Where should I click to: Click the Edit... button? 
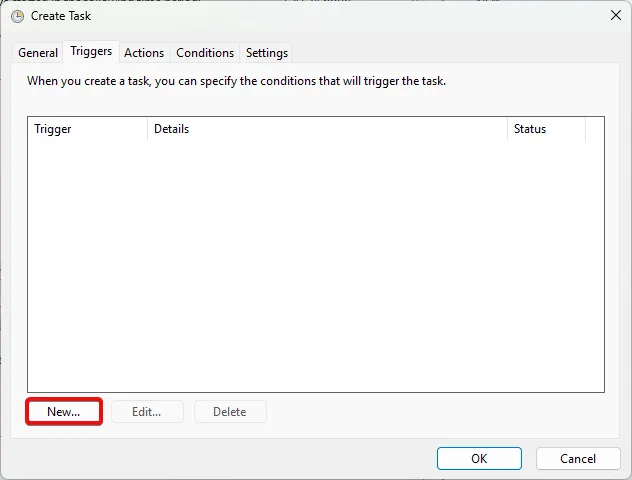pyautogui.click(x=147, y=411)
